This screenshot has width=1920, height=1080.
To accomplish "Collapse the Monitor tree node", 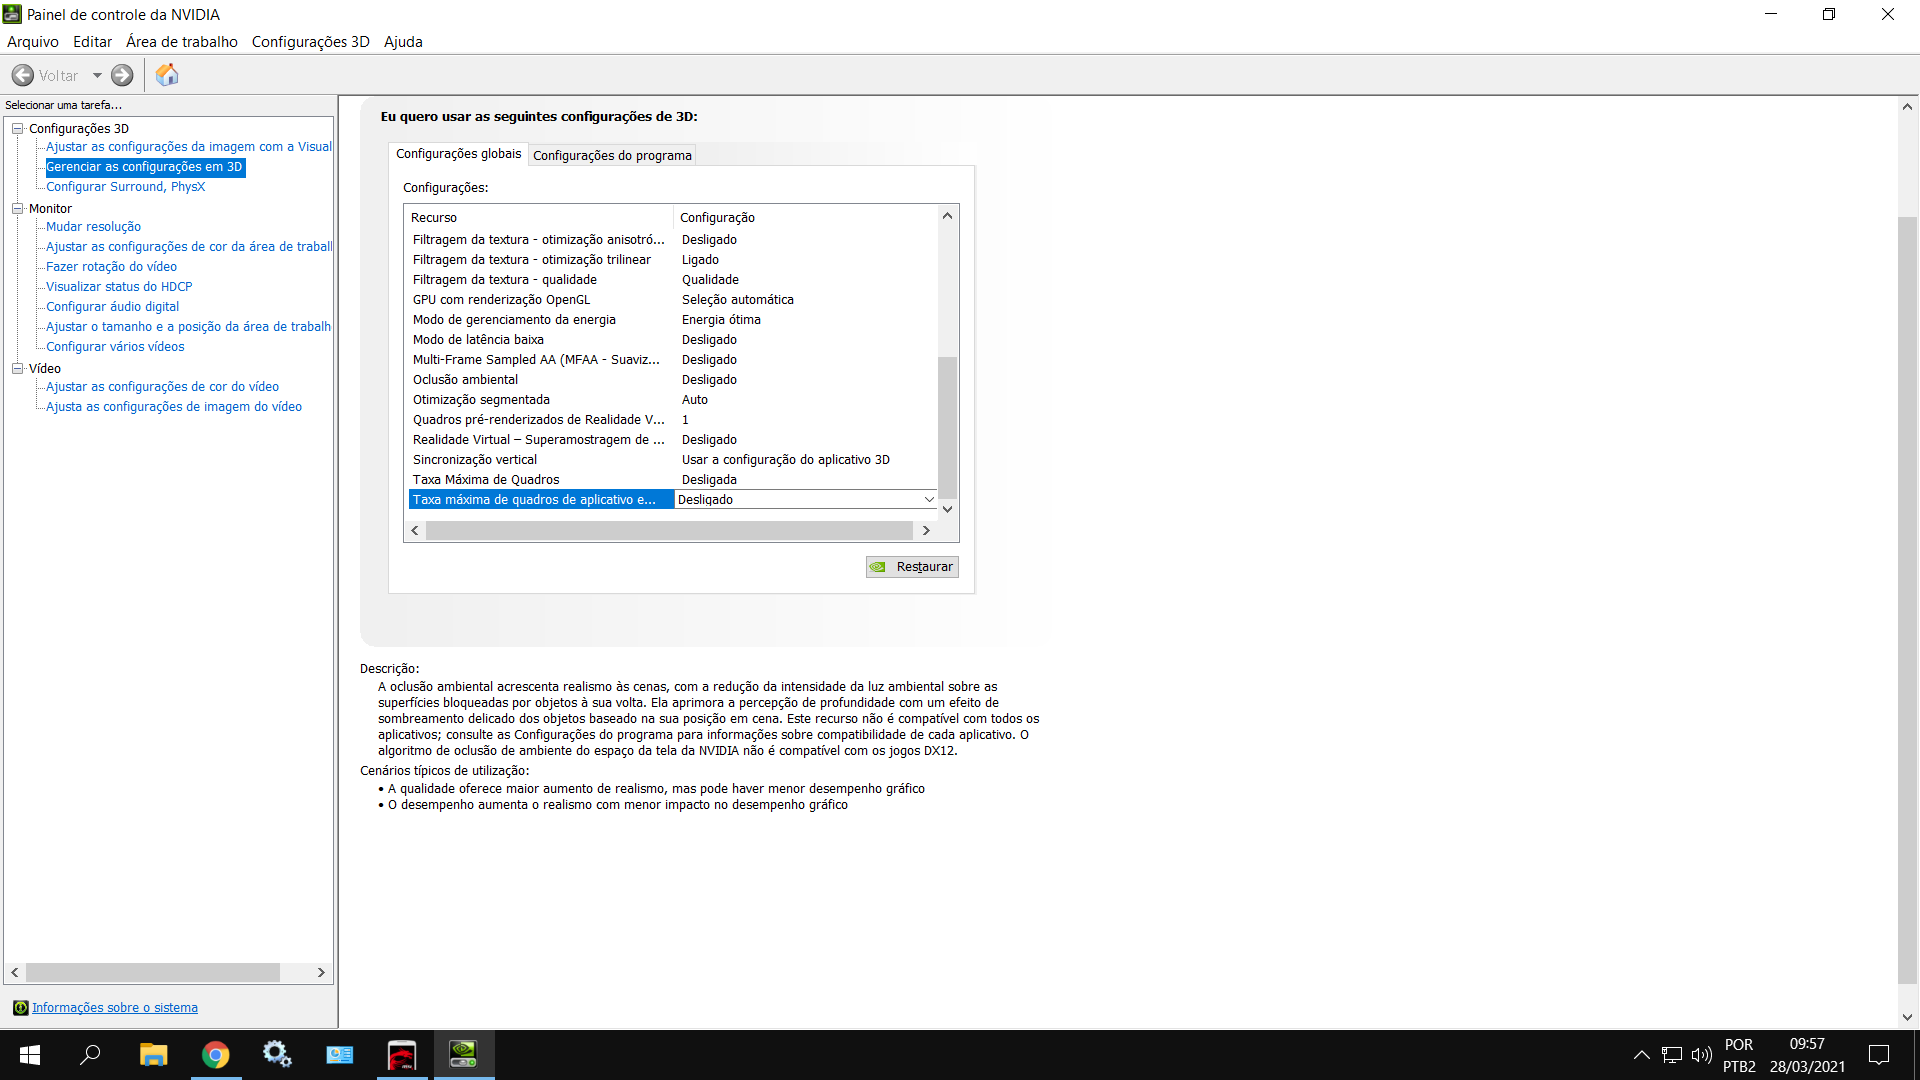I will coord(17,208).
